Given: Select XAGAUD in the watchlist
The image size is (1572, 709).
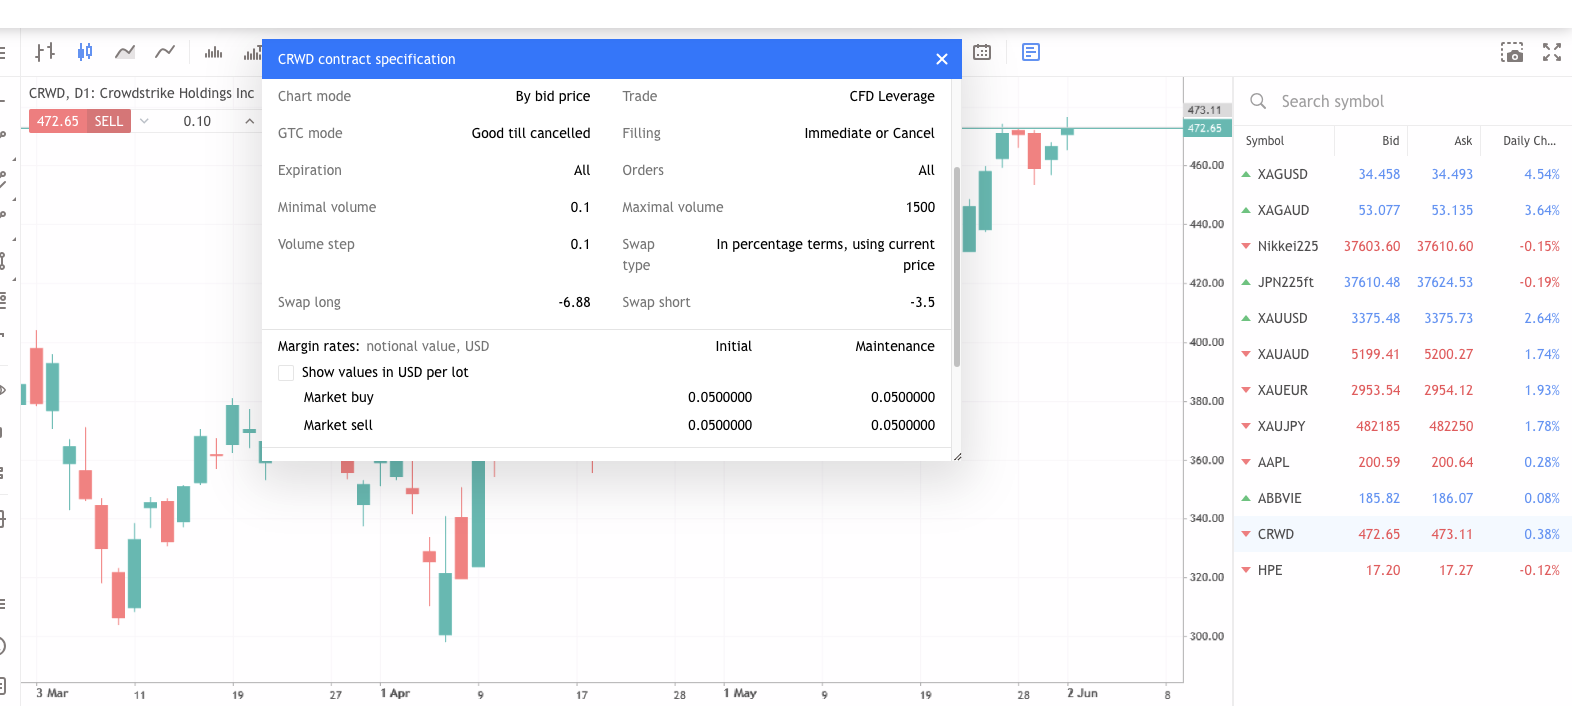Looking at the screenshot, I should click(x=1402, y=210).
